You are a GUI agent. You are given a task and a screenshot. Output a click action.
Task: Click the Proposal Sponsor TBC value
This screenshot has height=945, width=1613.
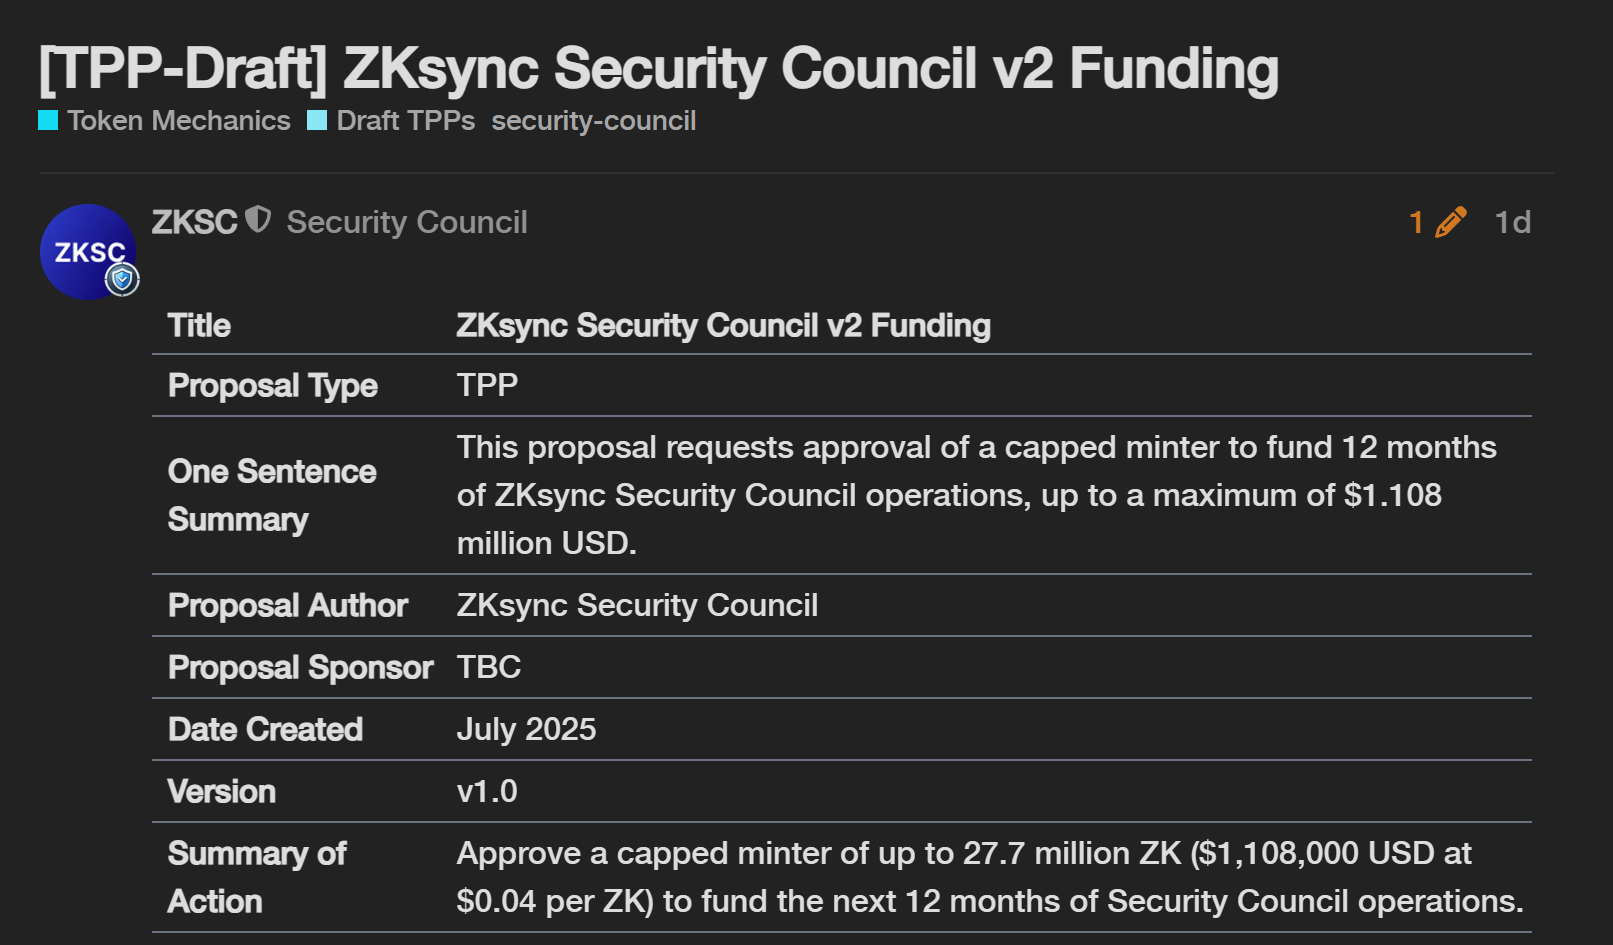point(489,667)
